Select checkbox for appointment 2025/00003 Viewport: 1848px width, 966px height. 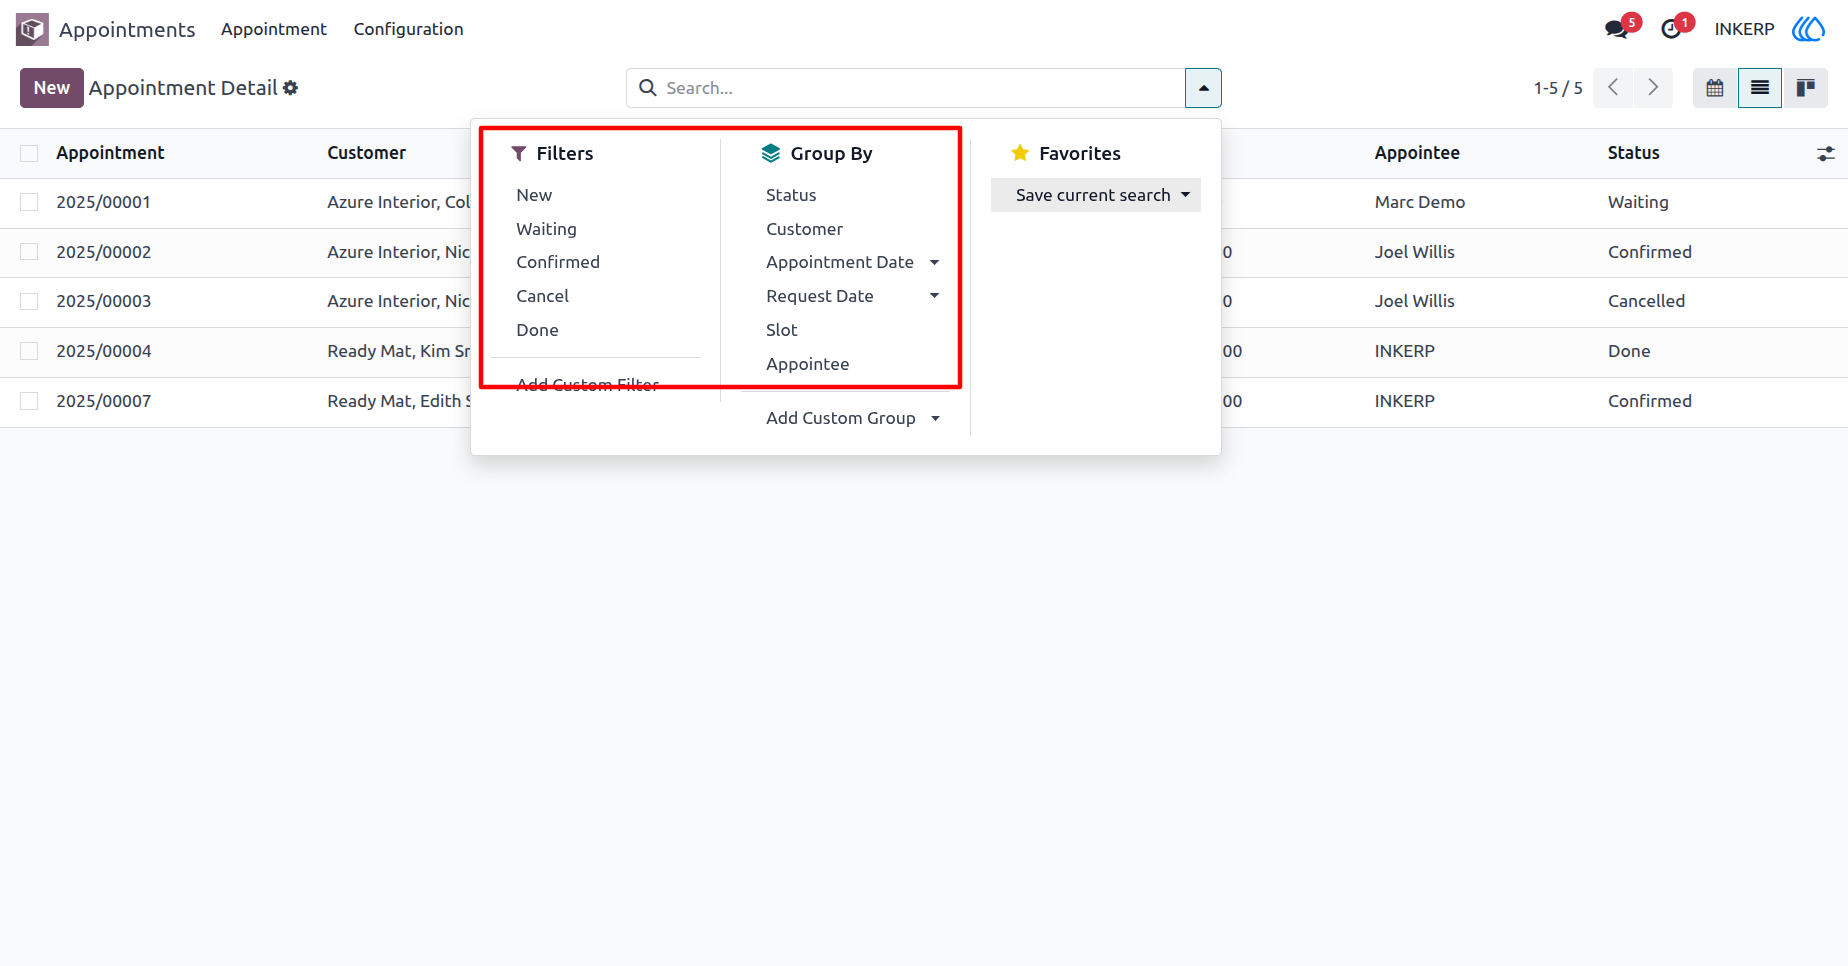point(29,301)
